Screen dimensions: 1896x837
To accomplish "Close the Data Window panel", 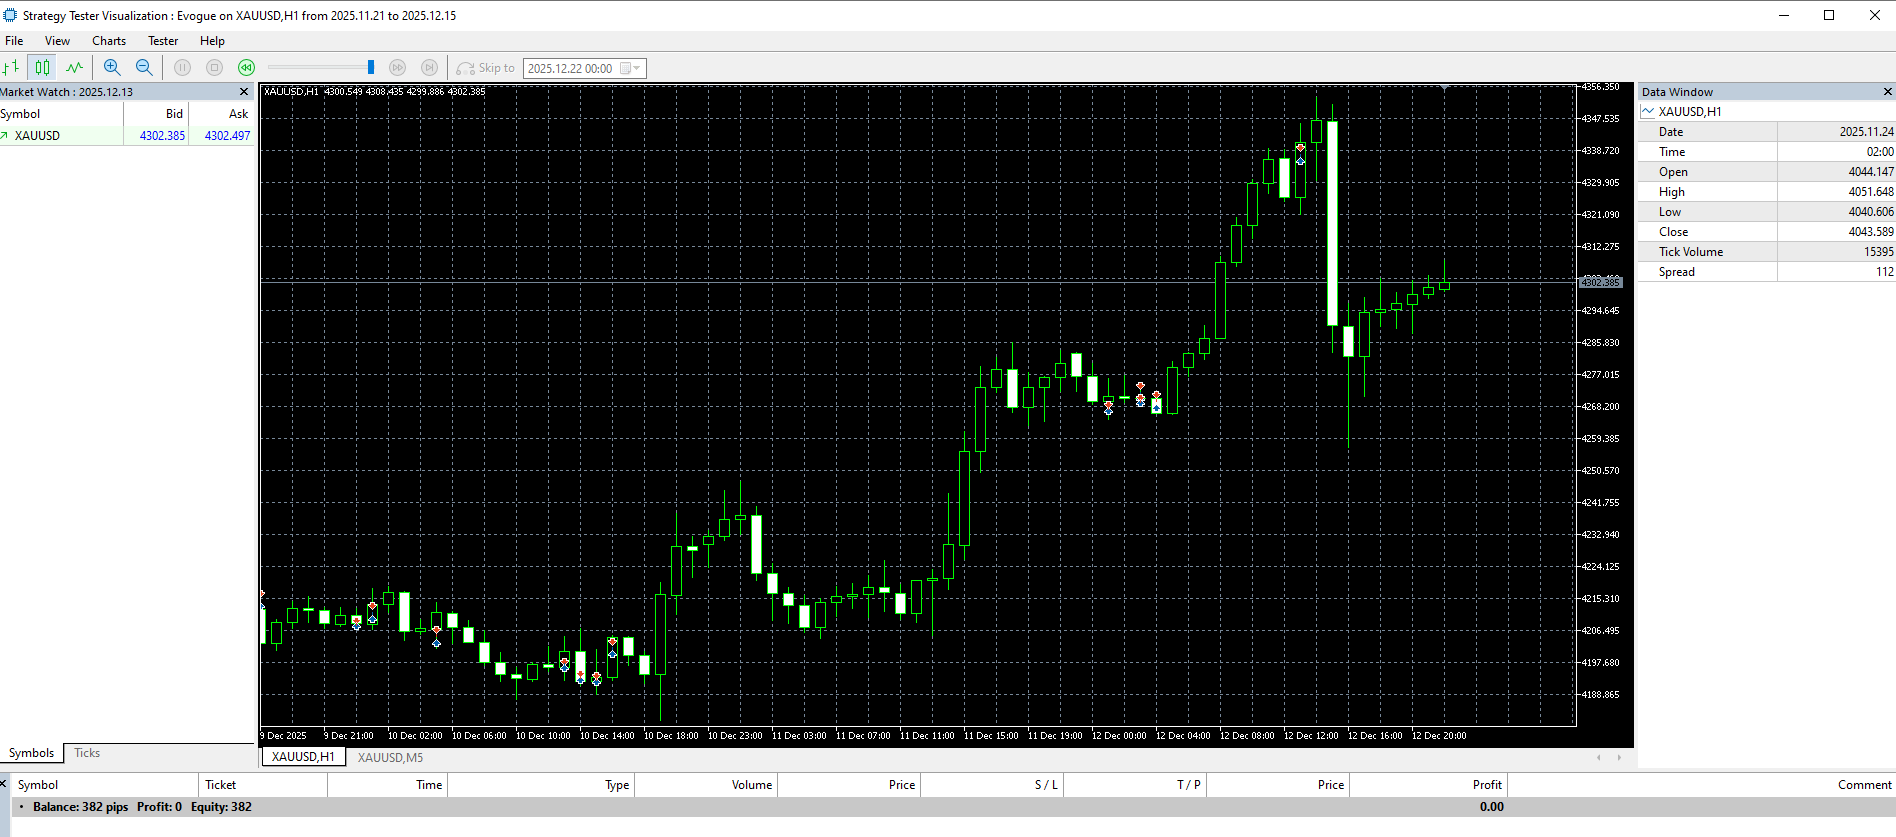I will pyautogui.click(x=1887, y=92).
